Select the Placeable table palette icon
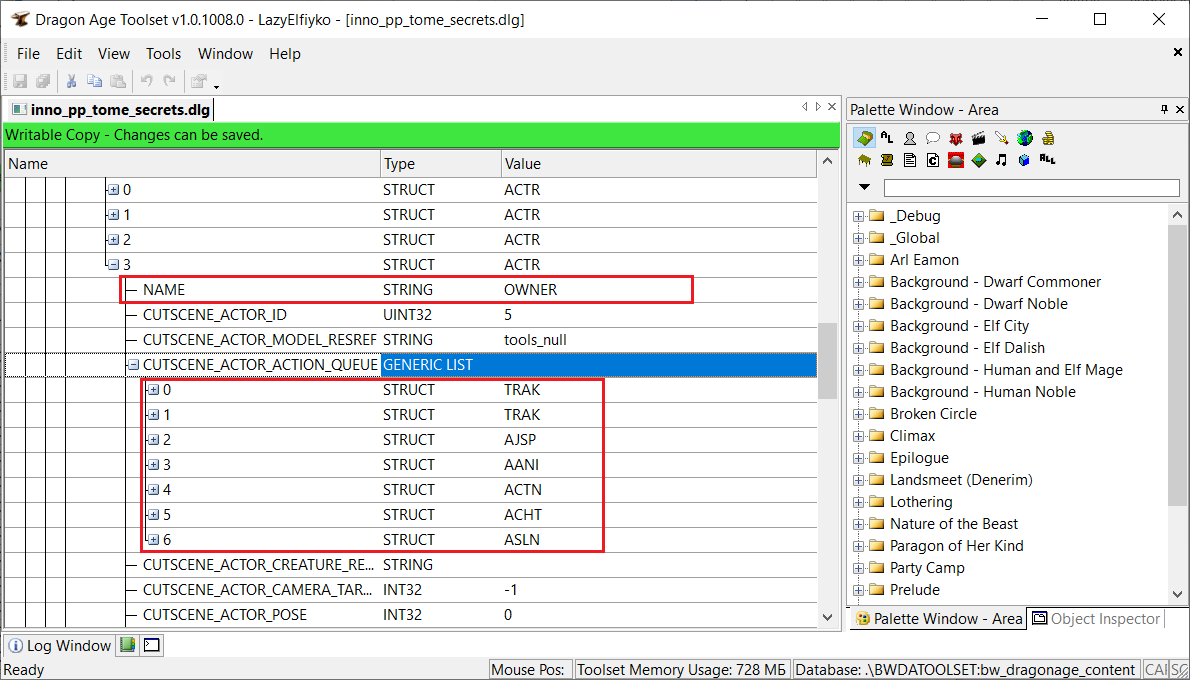1190x680 pixels. pos(864,160)
